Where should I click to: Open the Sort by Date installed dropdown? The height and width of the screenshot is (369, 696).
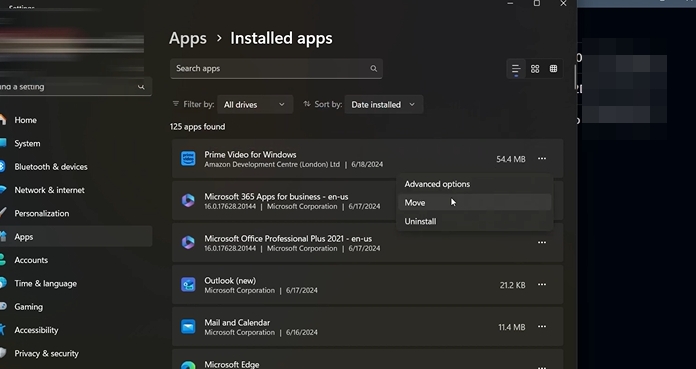[x=384, y=105]
